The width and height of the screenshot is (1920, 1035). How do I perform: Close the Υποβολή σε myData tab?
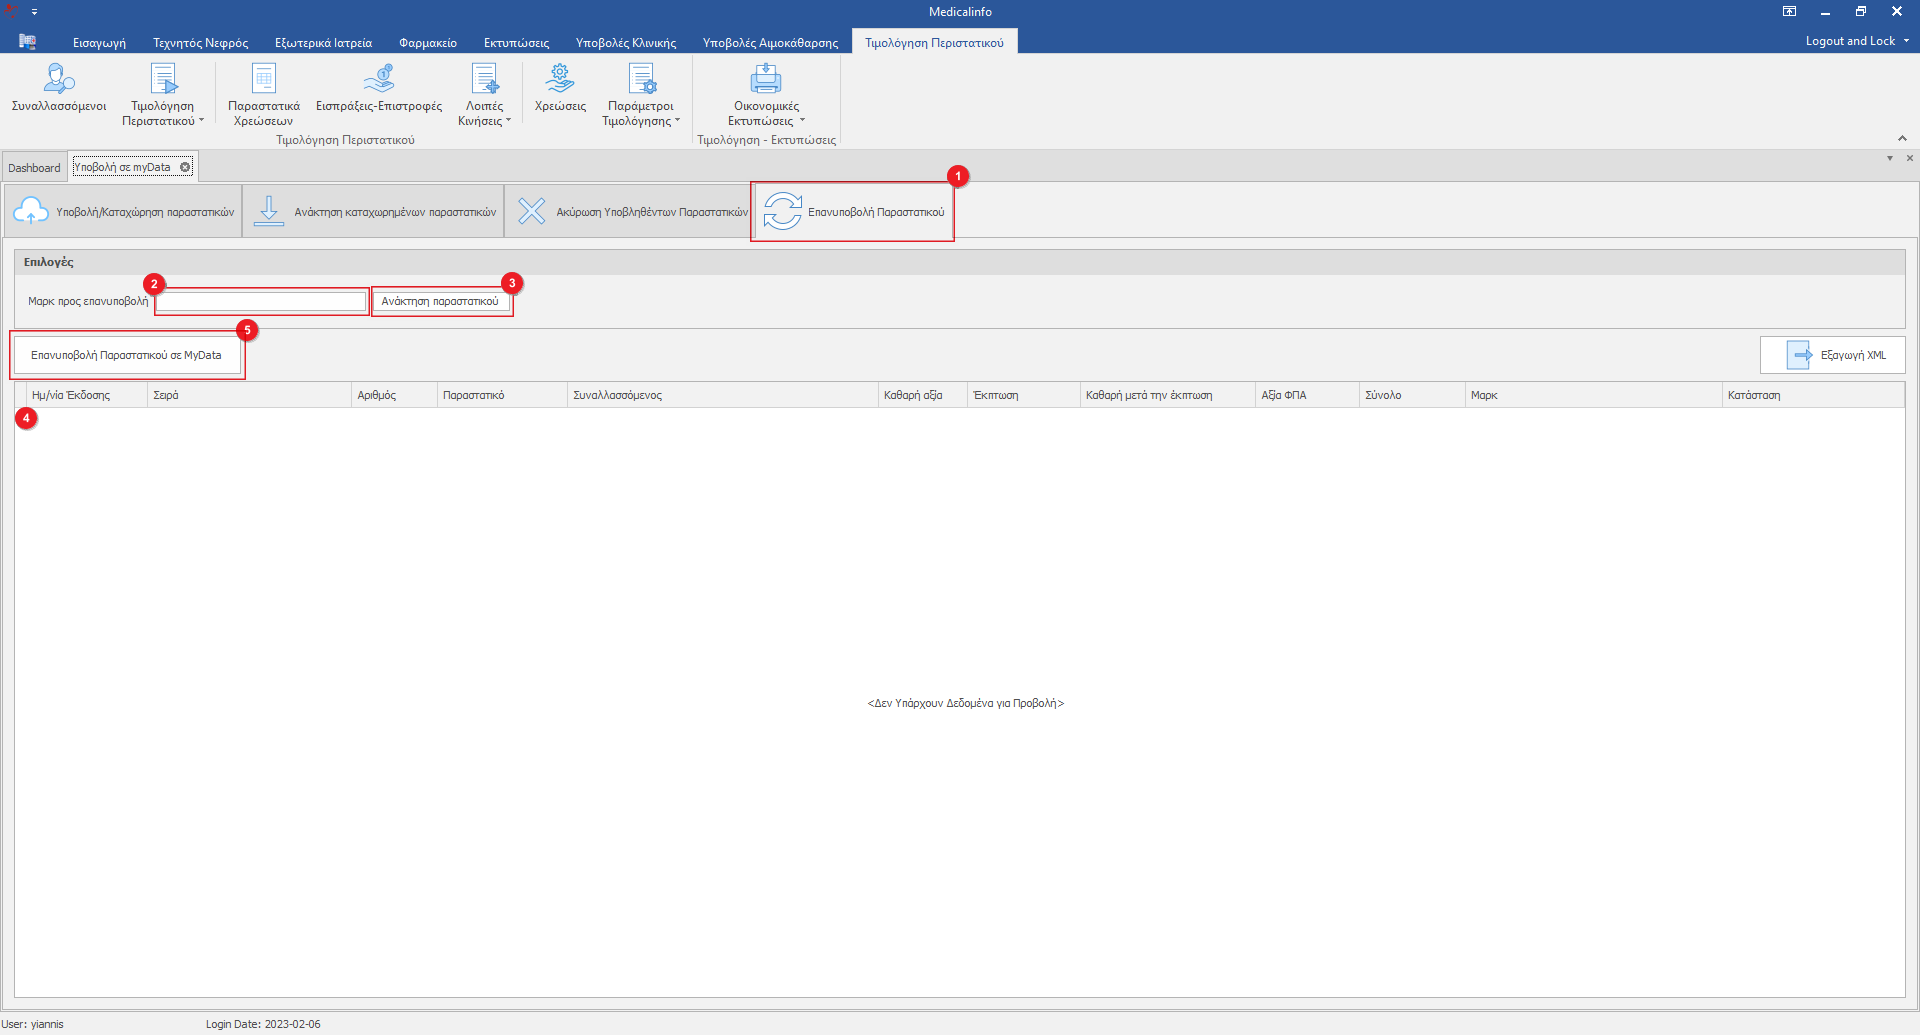tap(185, 167)
